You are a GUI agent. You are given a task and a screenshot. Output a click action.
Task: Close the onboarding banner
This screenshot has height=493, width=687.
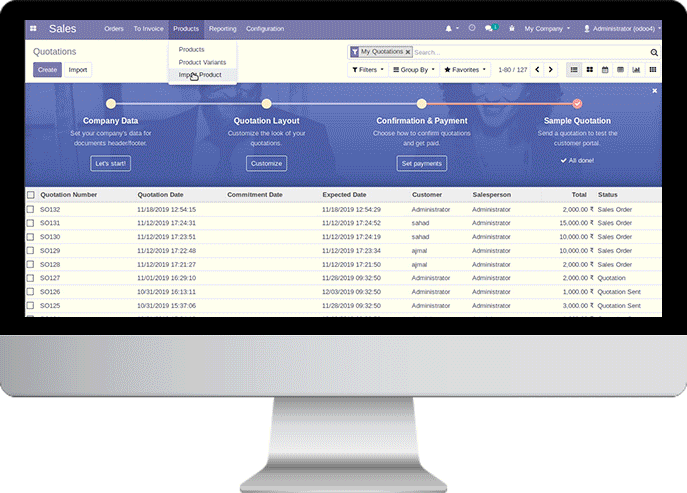tap(655, 91)
